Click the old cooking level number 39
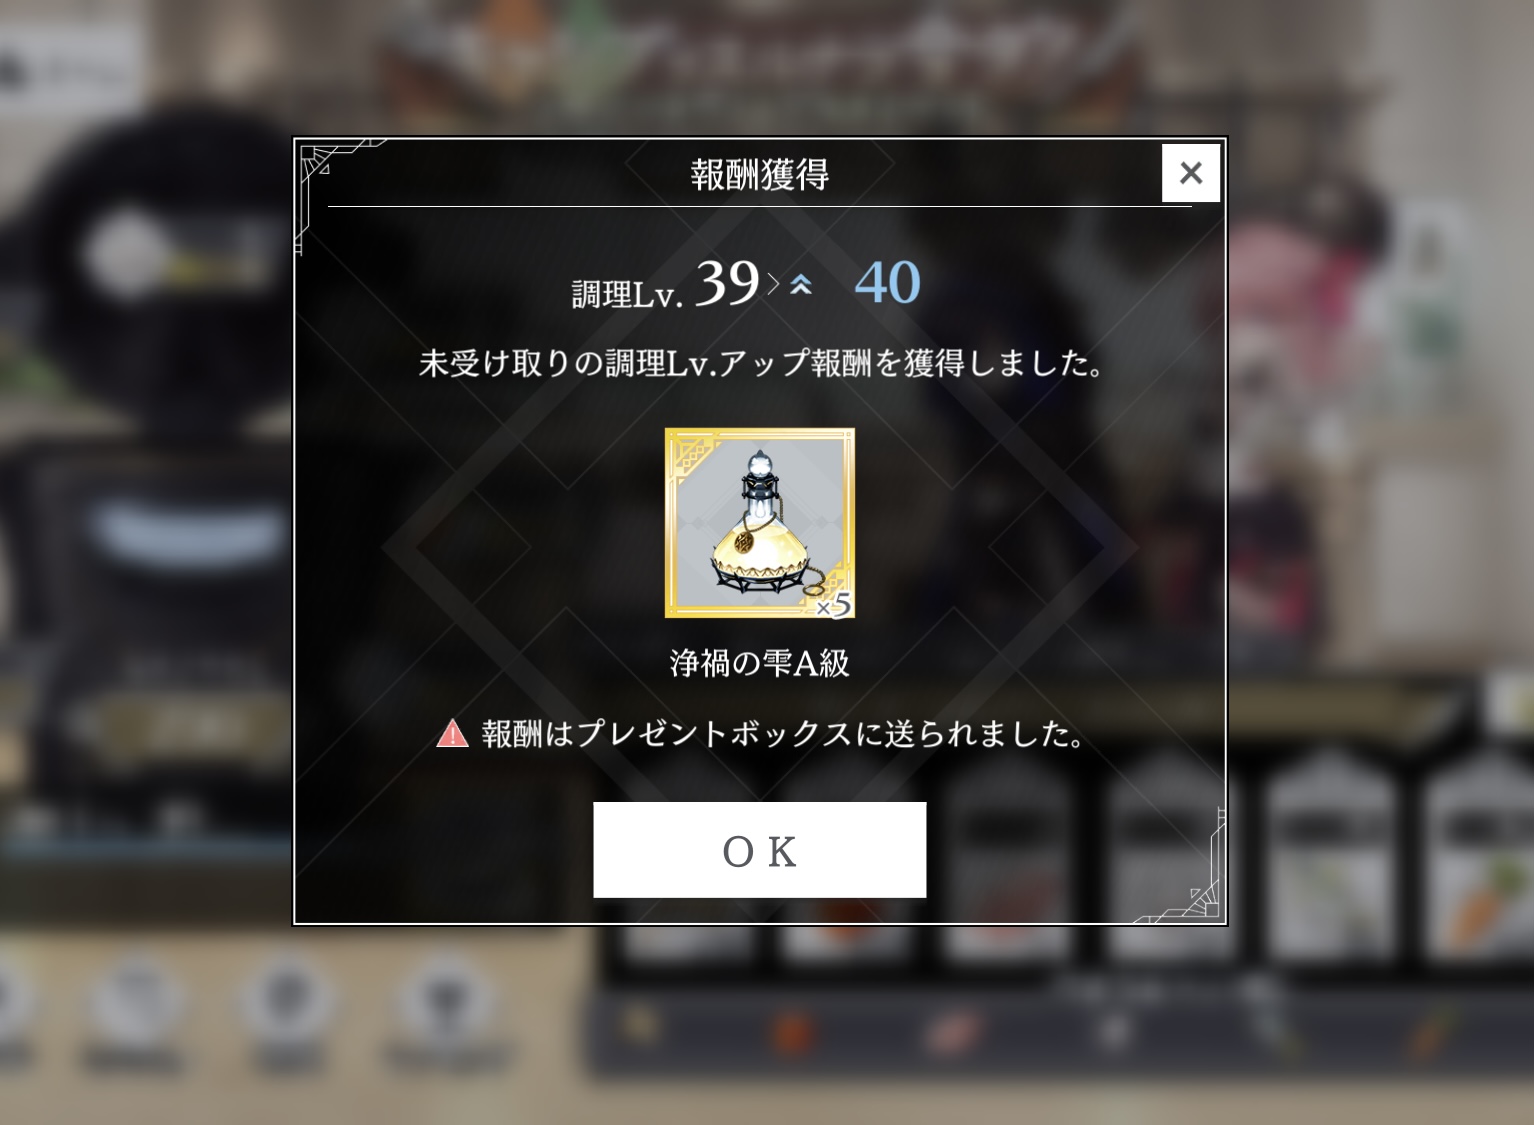This screenshot has width=1534, height=1125. (x=727, y=283)
